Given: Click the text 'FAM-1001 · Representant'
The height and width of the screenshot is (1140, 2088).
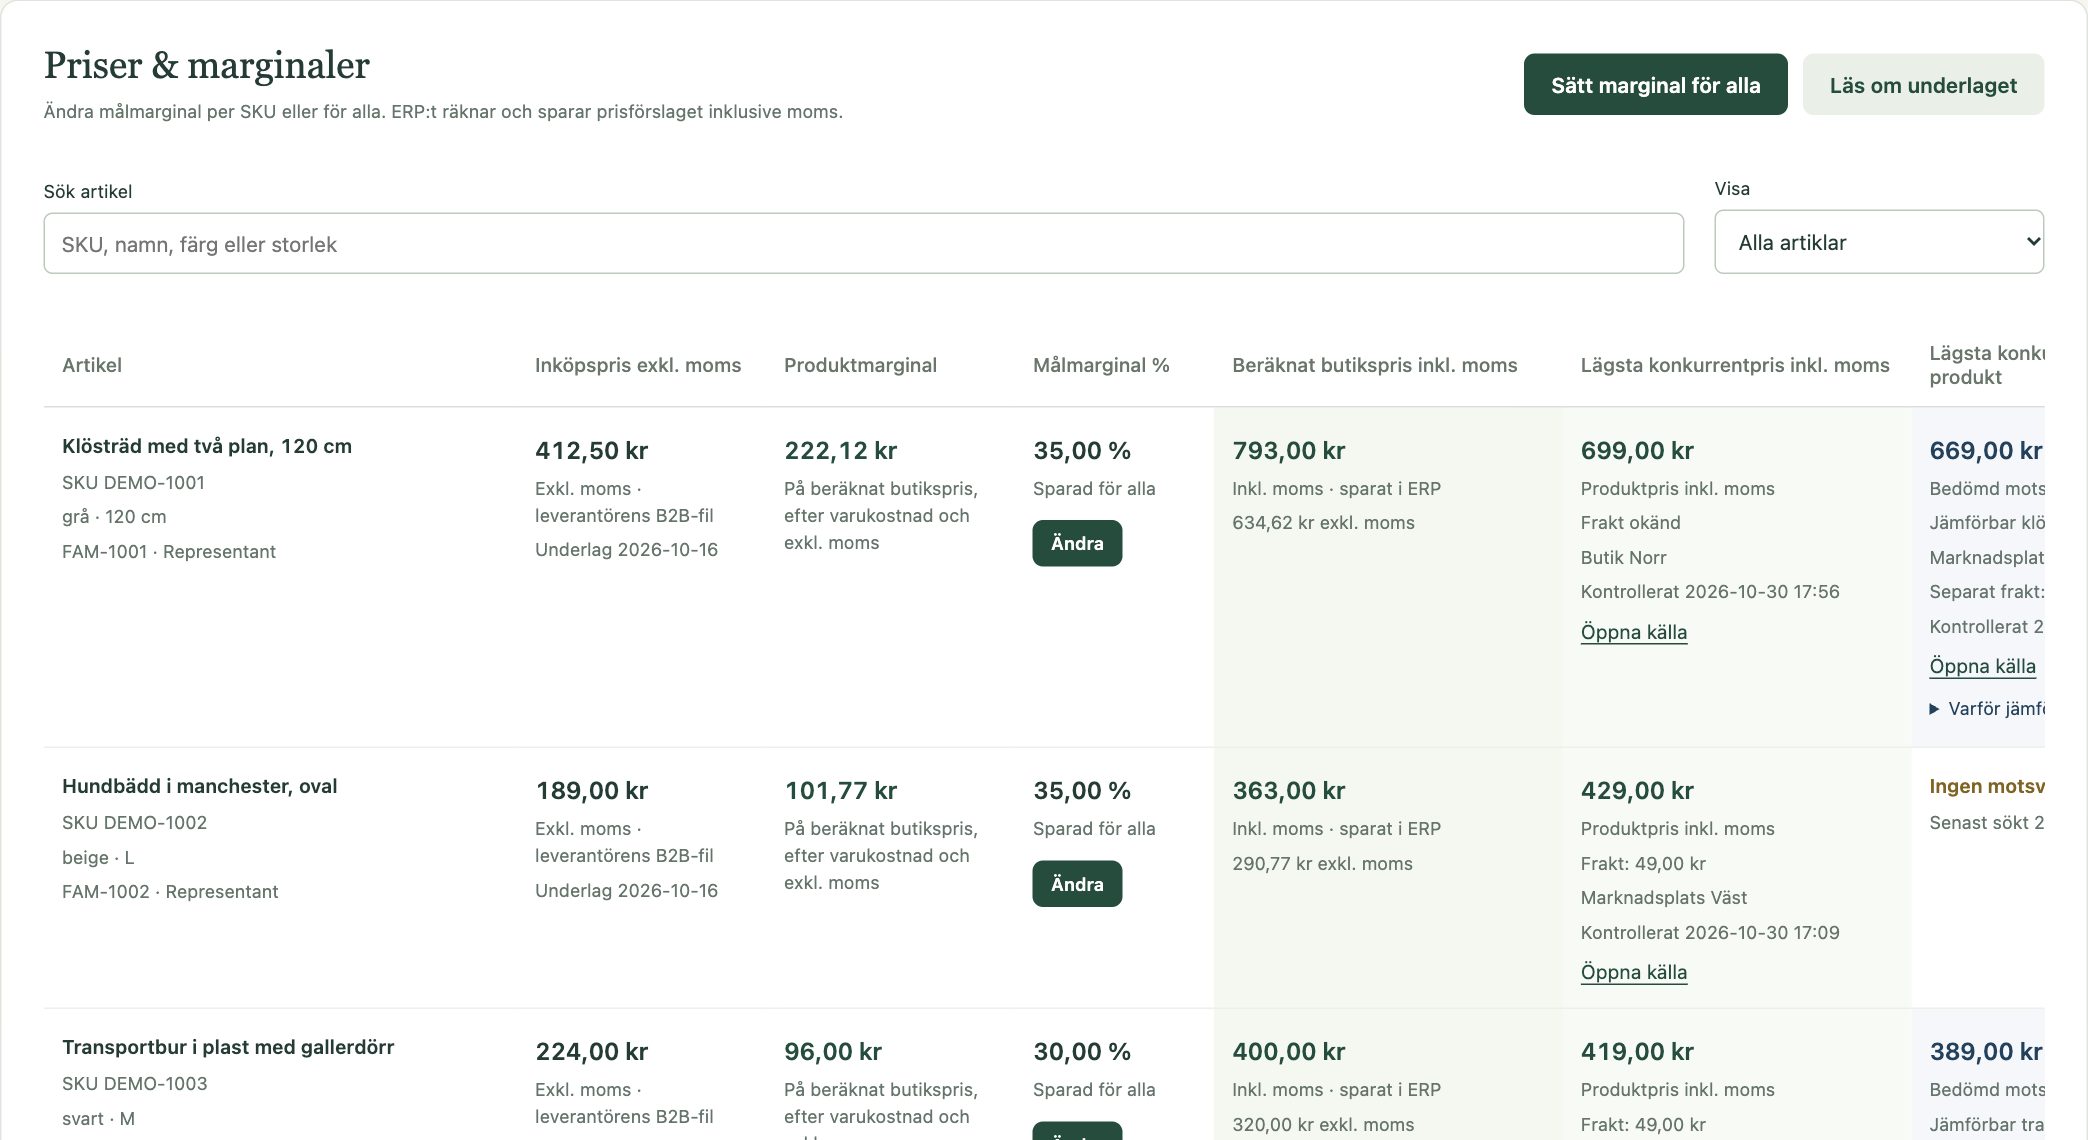Looking at the screenshot, I should point(168,551).
